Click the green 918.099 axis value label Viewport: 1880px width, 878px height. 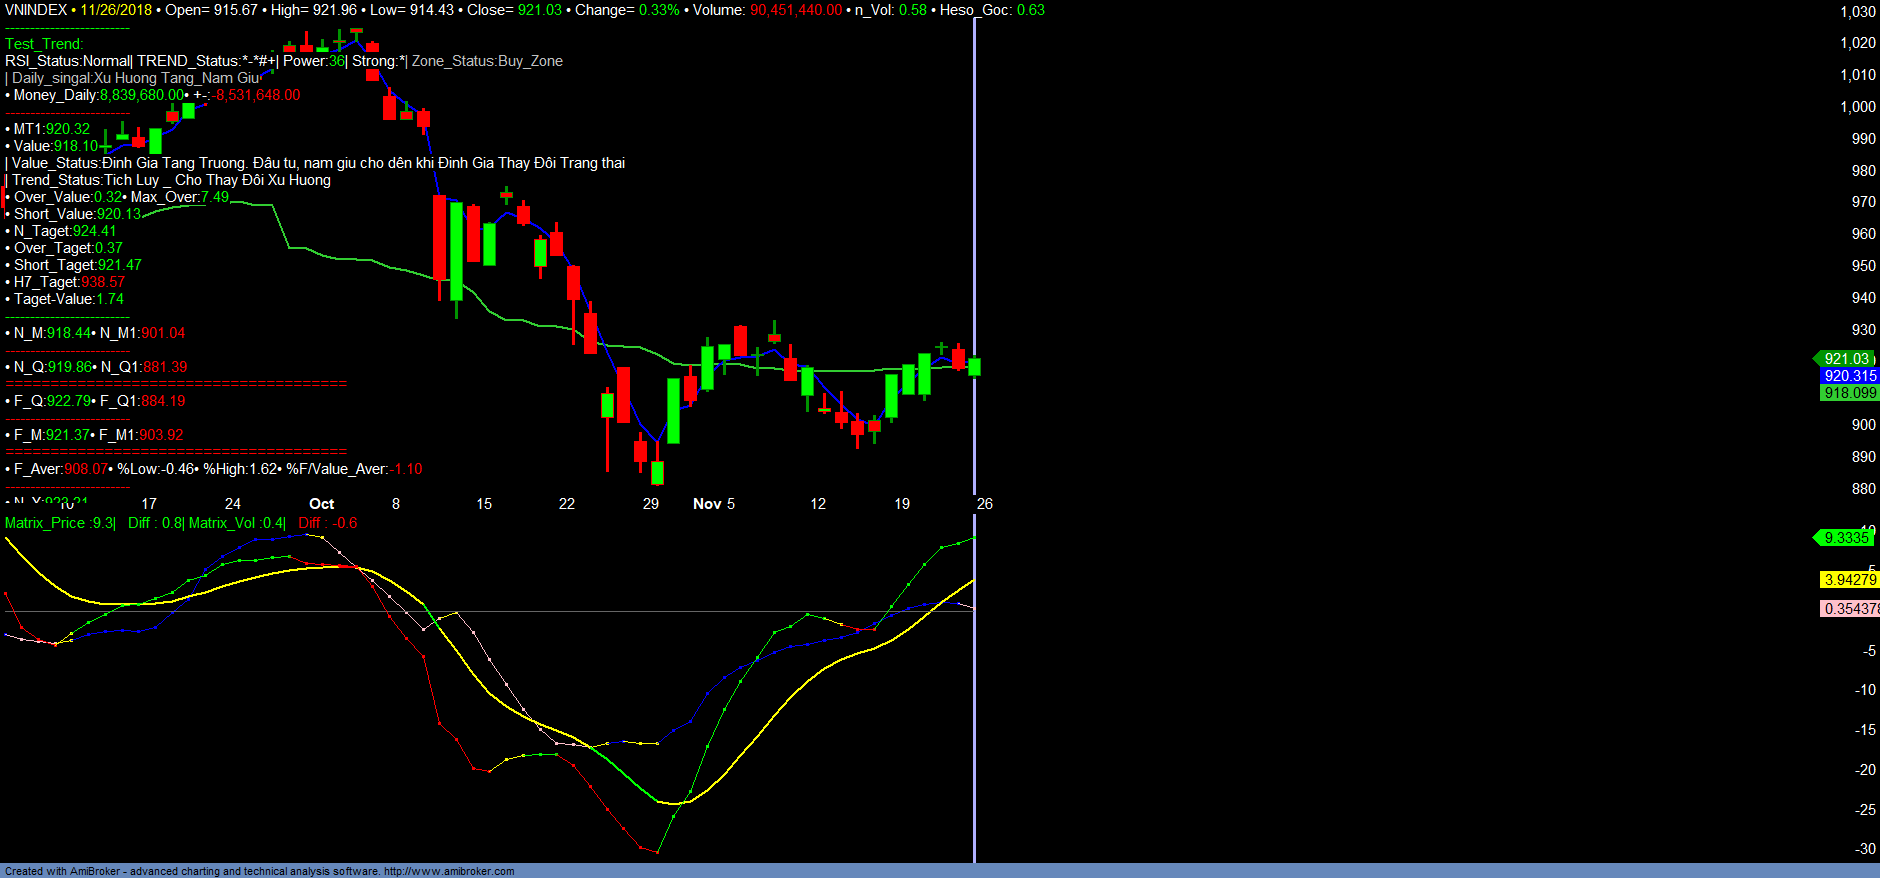click(1849, 393)
